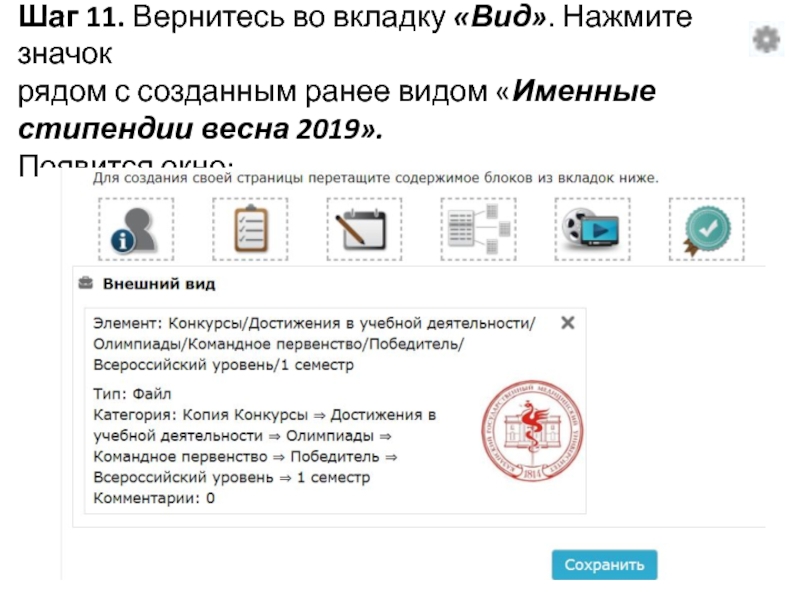This screenshot has height=600, width=800.
Task: Select the profile info person block icon
Action: click(136, 230)
